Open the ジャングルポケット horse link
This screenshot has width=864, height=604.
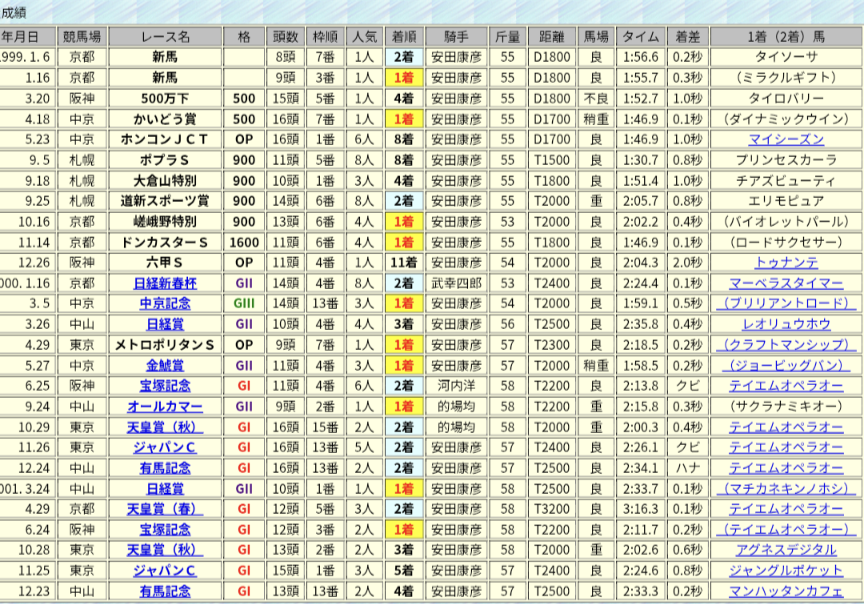click(x=785, y=571)
